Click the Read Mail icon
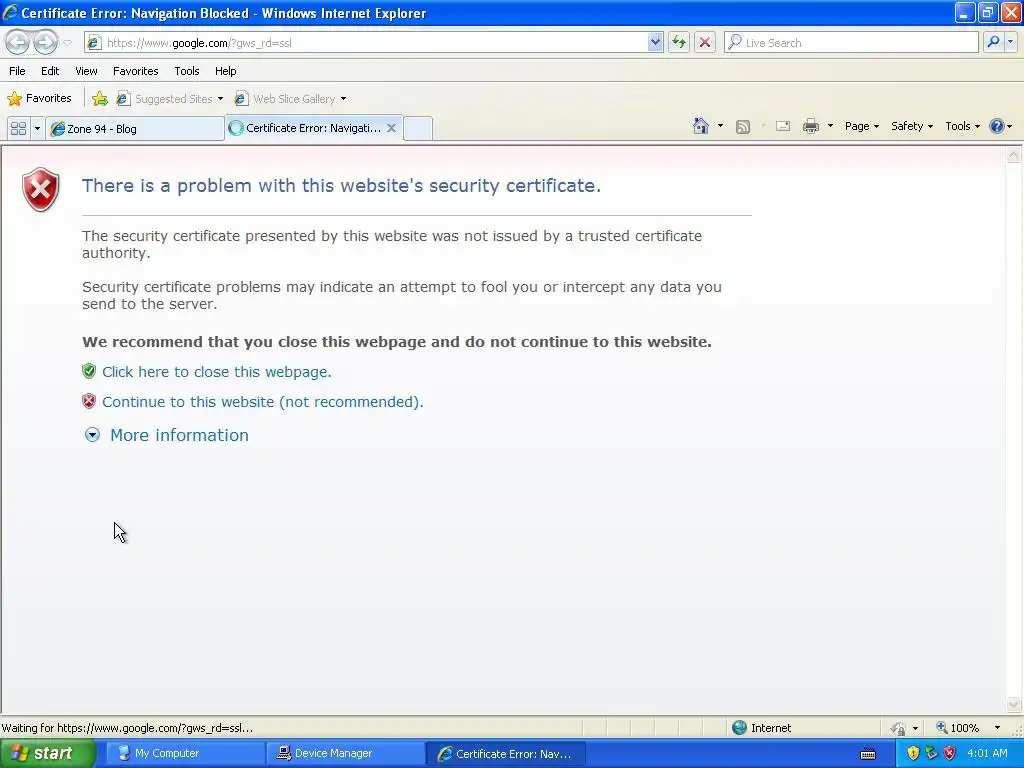1024x768 pixels. point(783,127)
